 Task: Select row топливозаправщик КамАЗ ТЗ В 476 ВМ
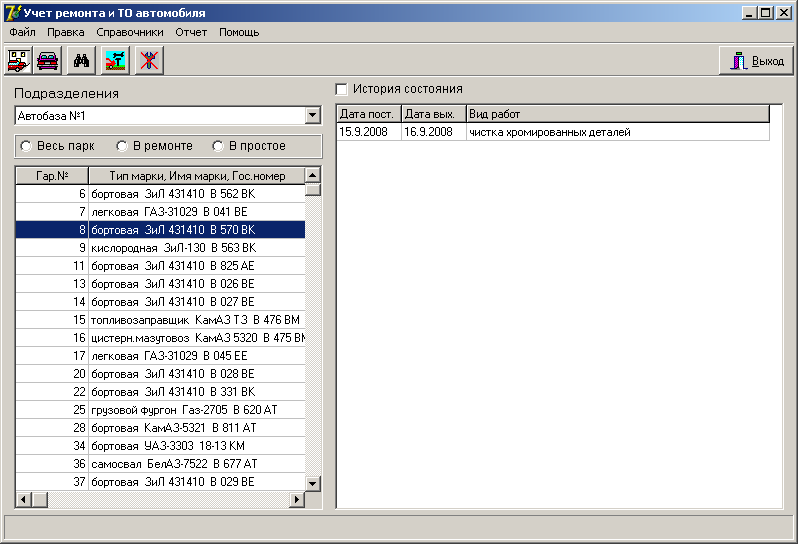160,320
